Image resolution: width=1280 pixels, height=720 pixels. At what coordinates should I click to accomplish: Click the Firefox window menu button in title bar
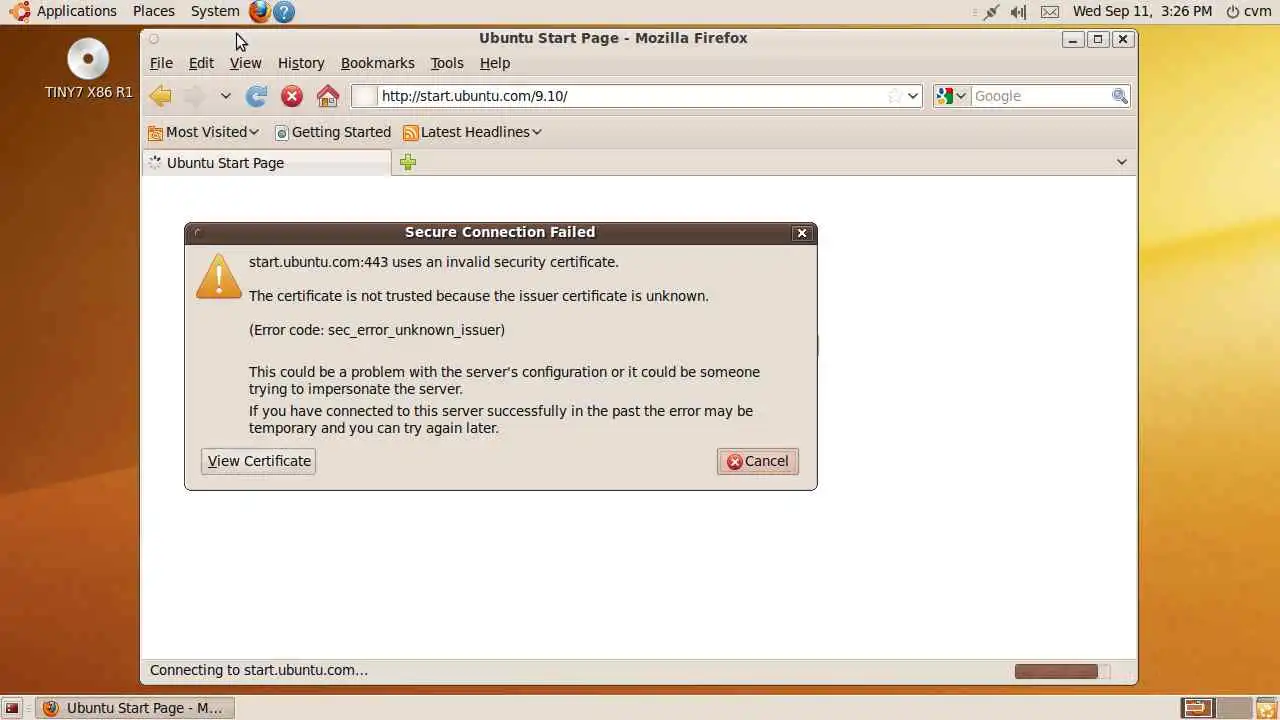click(x=153, y=39)
